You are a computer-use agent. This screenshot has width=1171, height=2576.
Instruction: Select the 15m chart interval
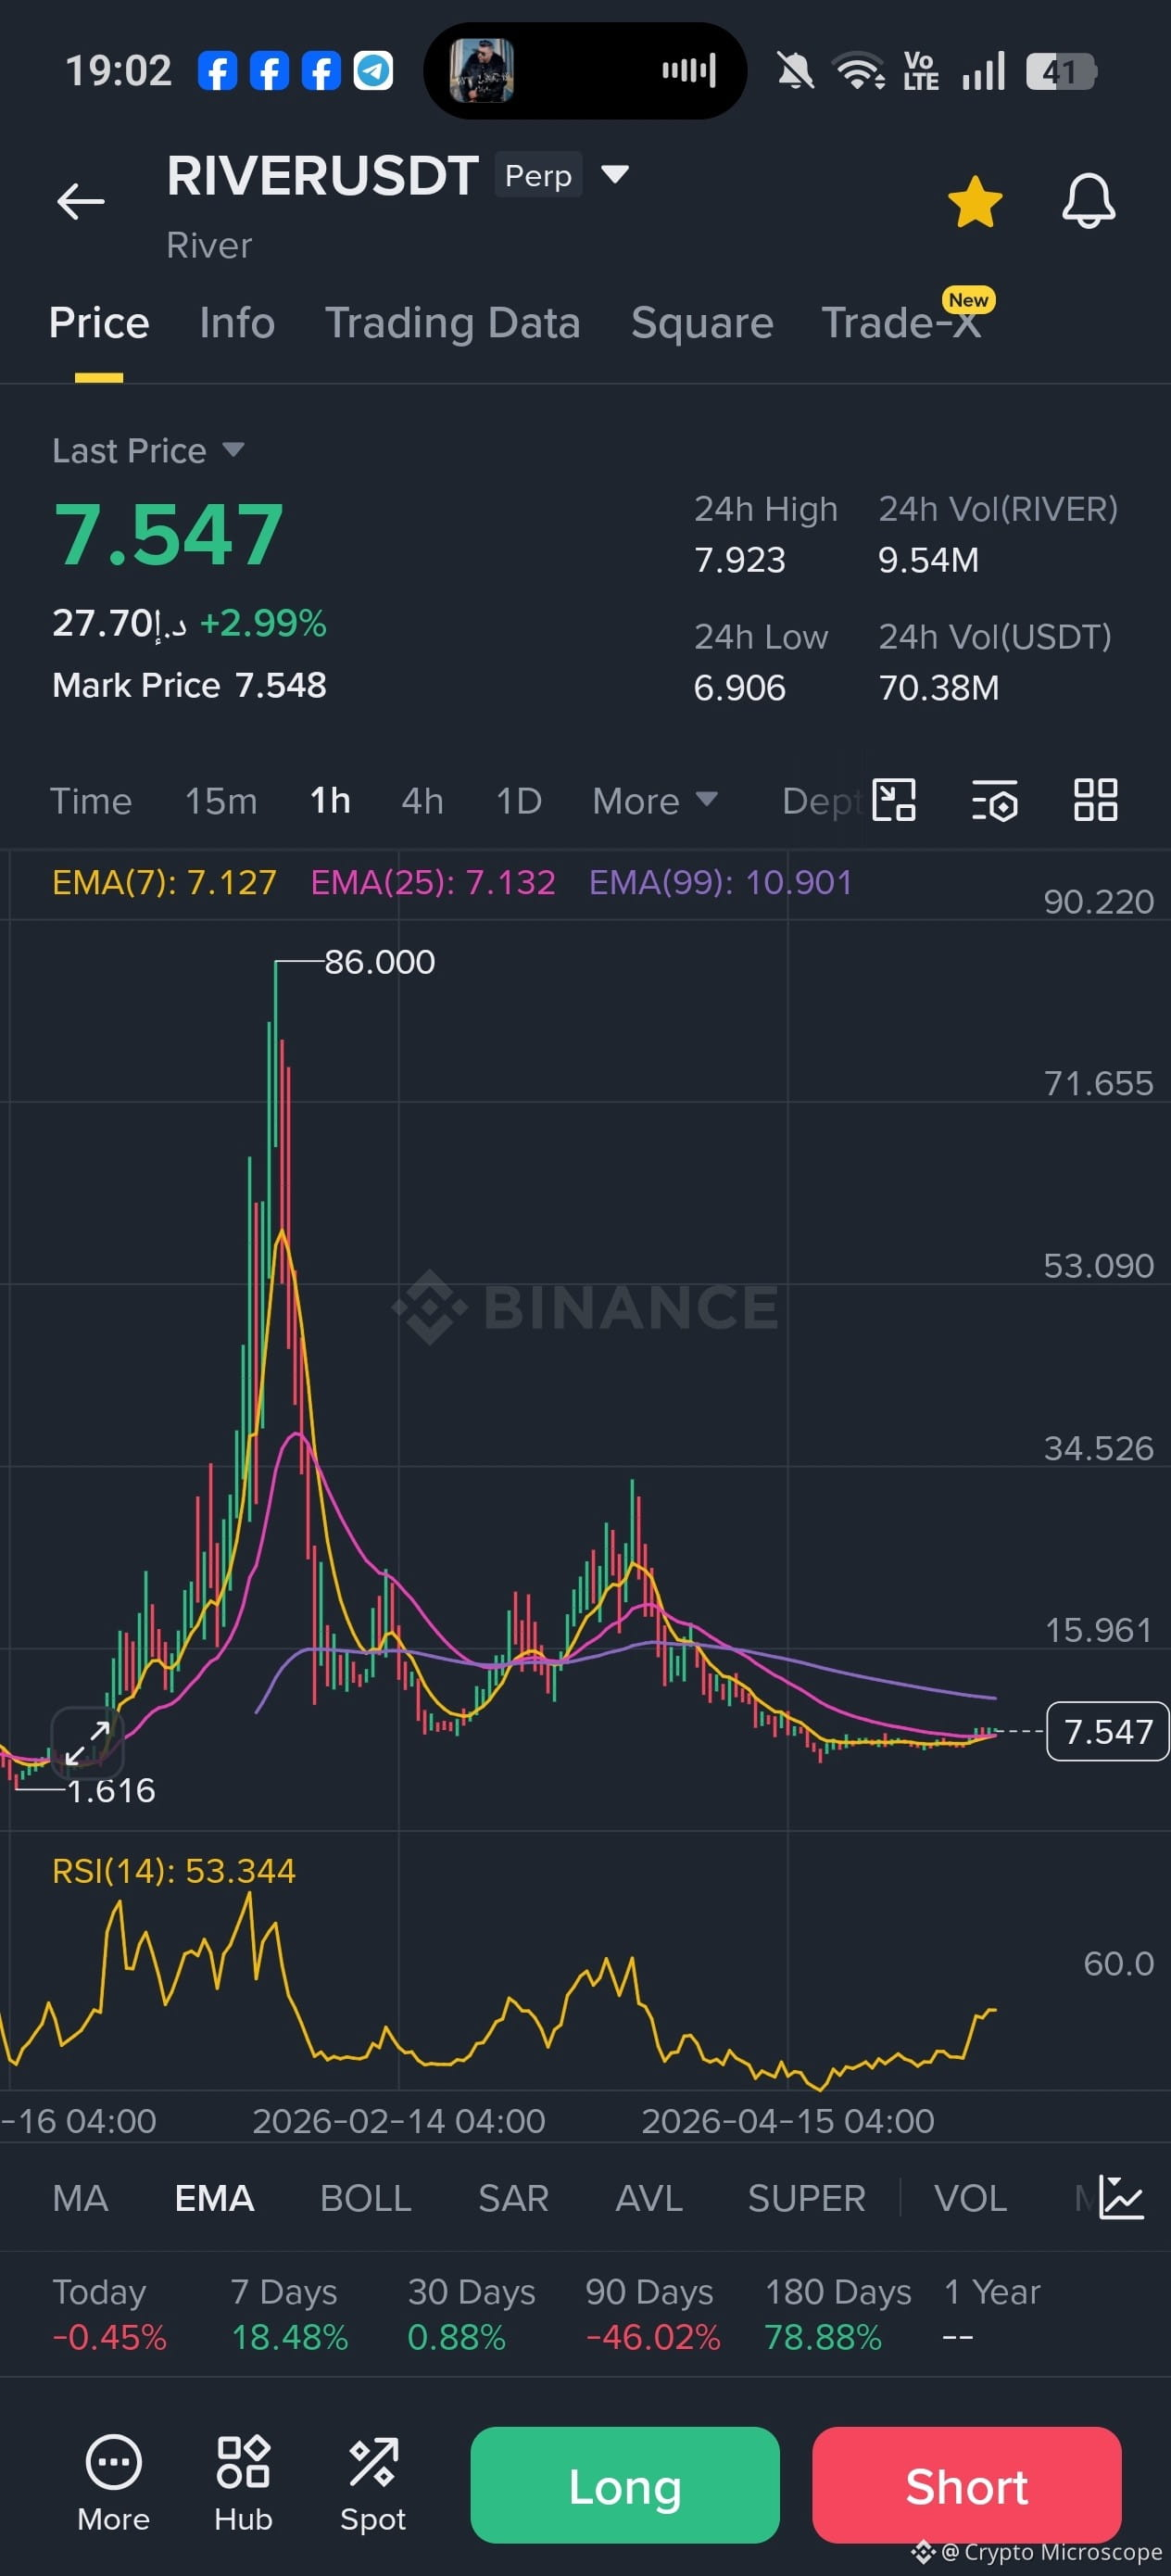click(x=221, y=801)
